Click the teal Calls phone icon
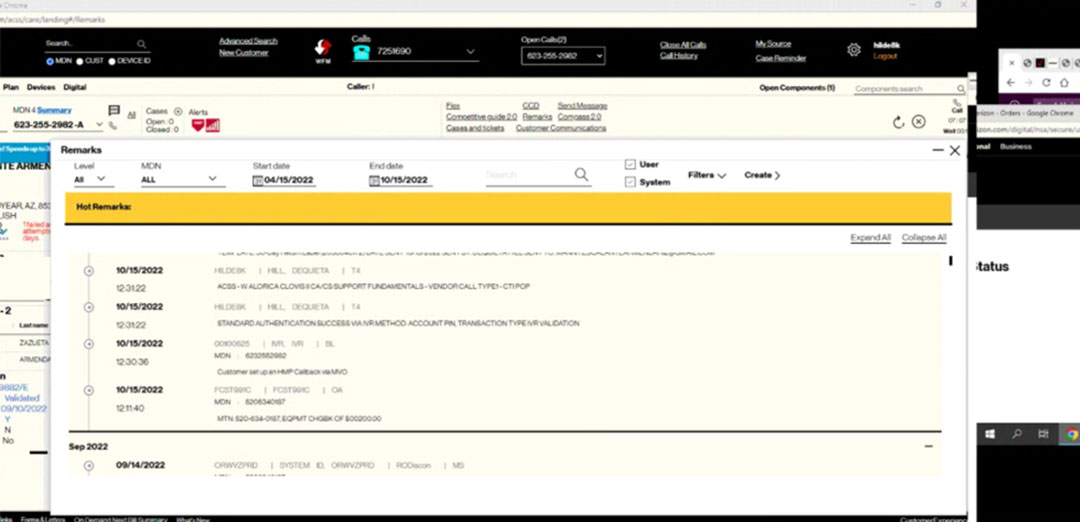1080x522 pixels. pyautogui.click(x=361, y=52)
